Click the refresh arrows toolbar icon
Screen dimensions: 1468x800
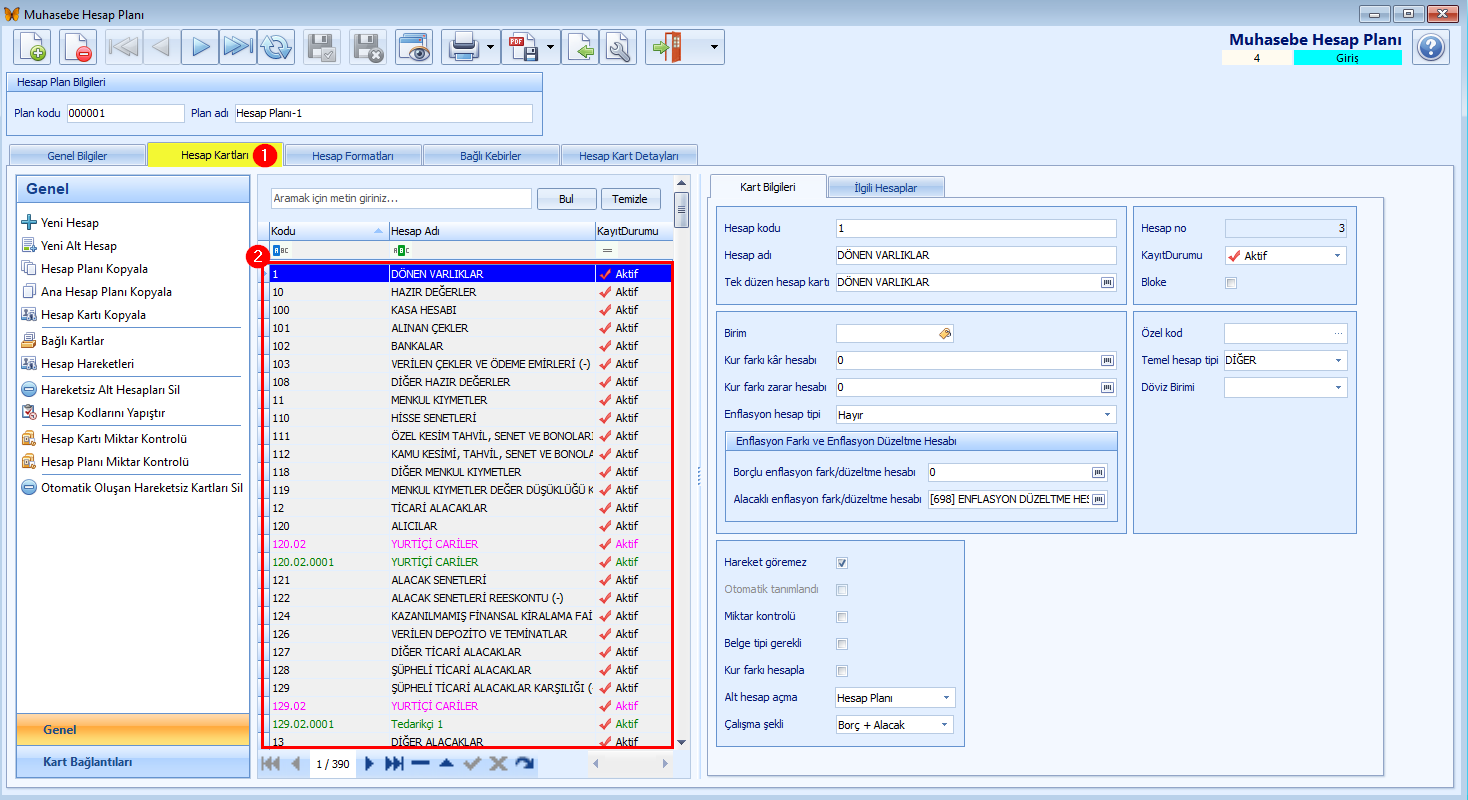pos(276,47)
